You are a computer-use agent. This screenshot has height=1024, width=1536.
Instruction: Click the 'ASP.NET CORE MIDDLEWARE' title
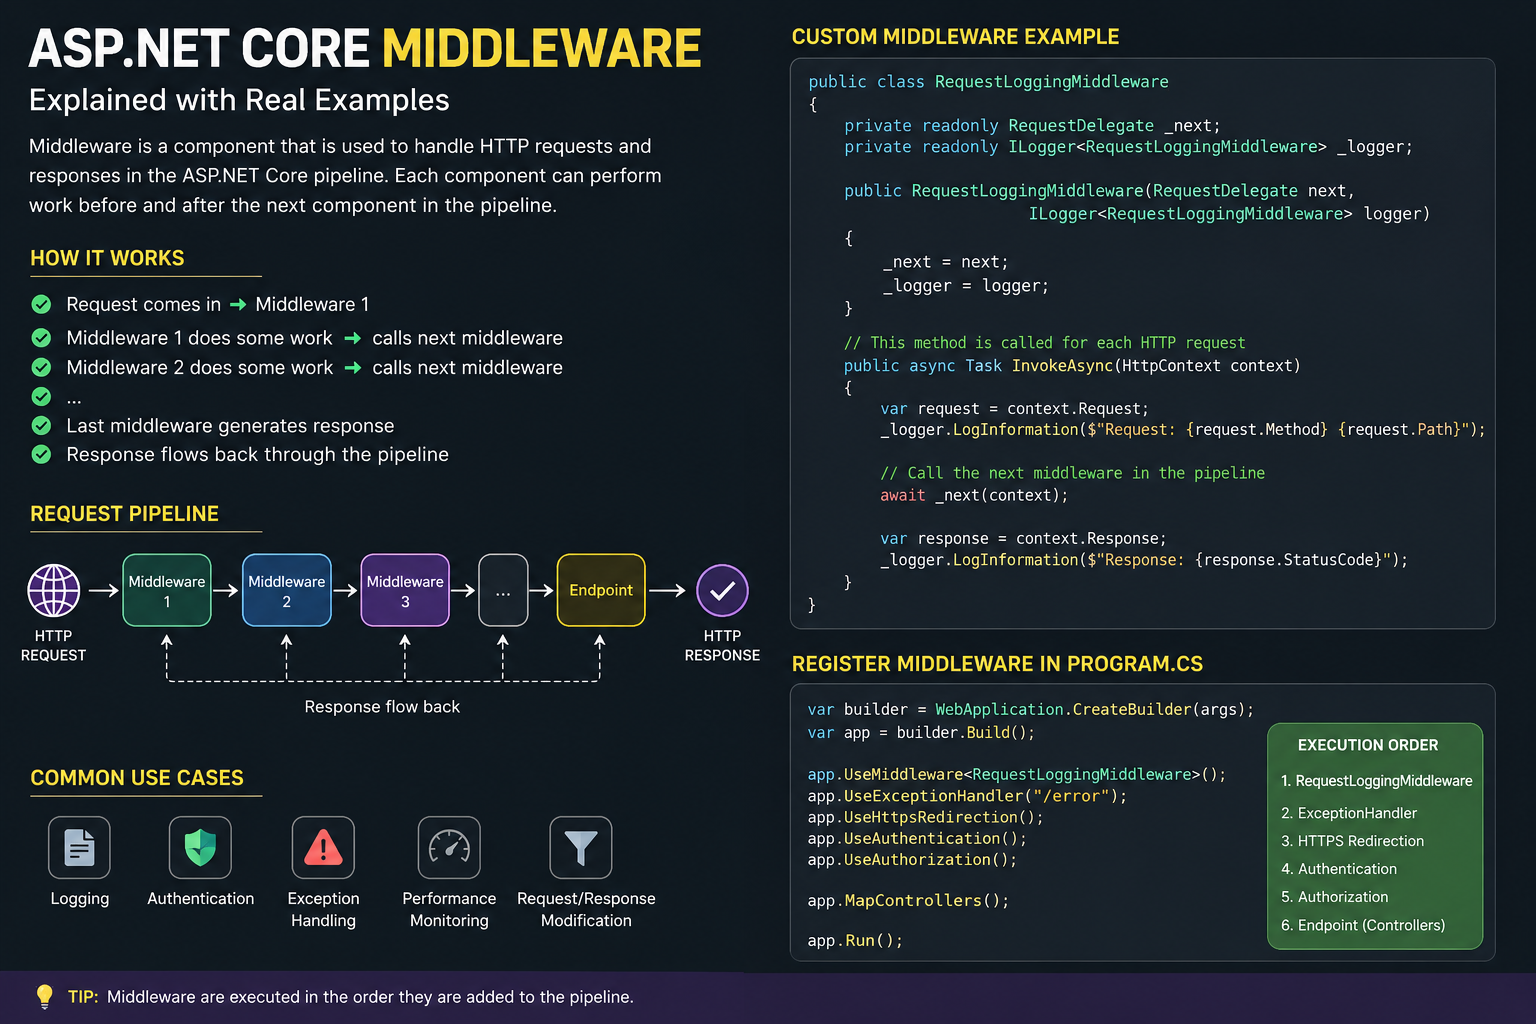[x=365, y=49]
